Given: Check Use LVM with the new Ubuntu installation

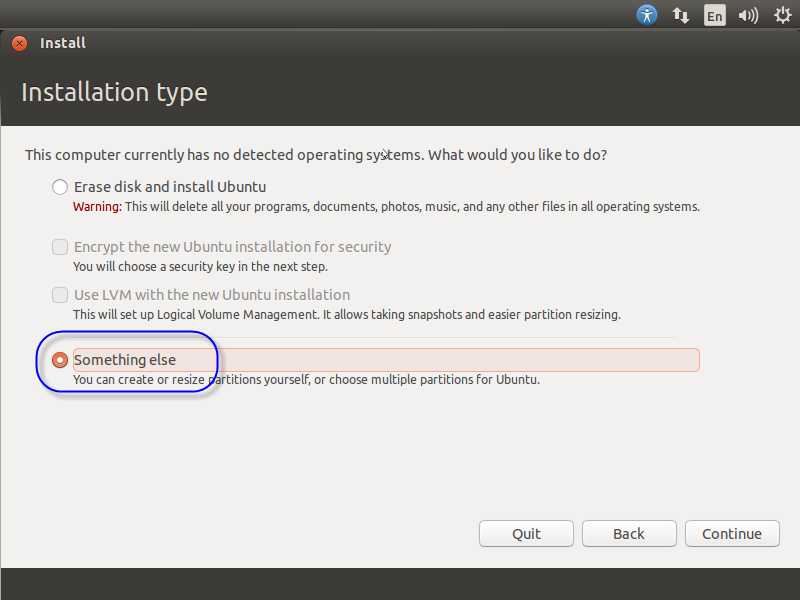Looking at the screenshot, I should tap(60, 294).
